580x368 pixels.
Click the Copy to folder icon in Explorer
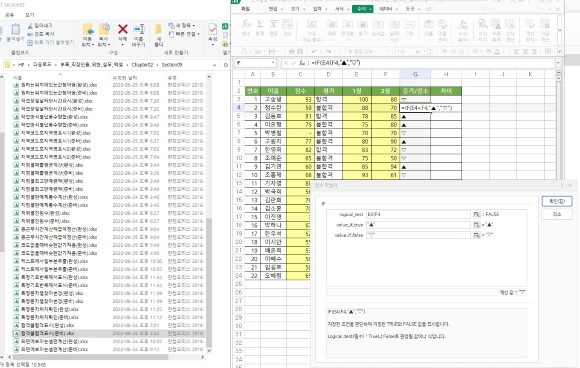(104, 29)
